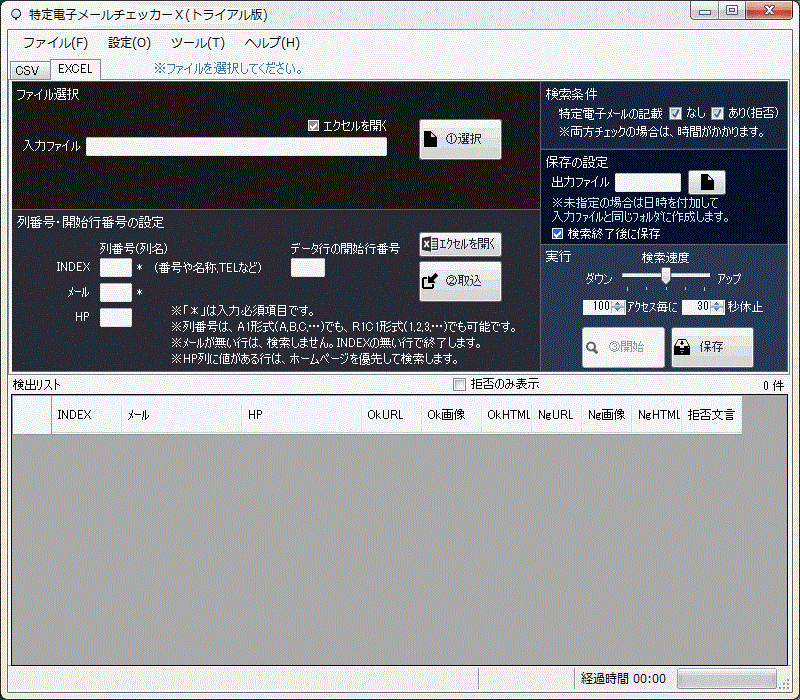Image resolution: width=800 pixels, height=700 pixels.
Task: Click the INDEX column number field
Action: pos(115,267)
